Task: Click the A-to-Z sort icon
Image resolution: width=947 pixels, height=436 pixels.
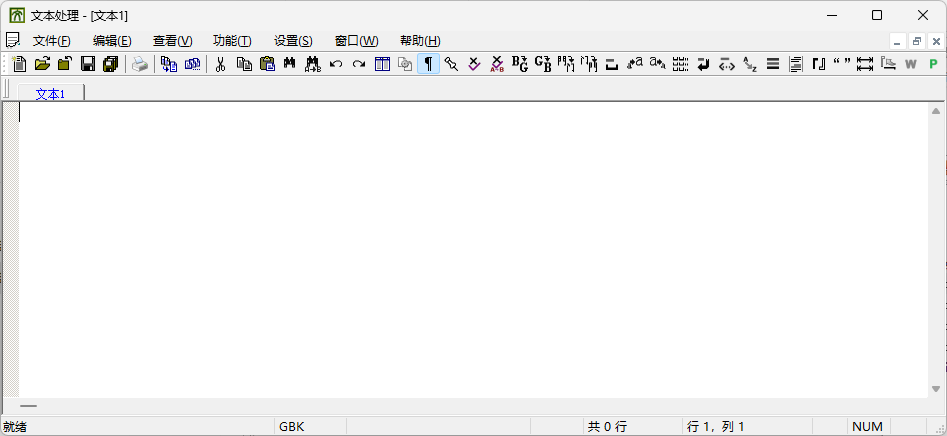Action: pyautogui.click(x=750, y=64)
